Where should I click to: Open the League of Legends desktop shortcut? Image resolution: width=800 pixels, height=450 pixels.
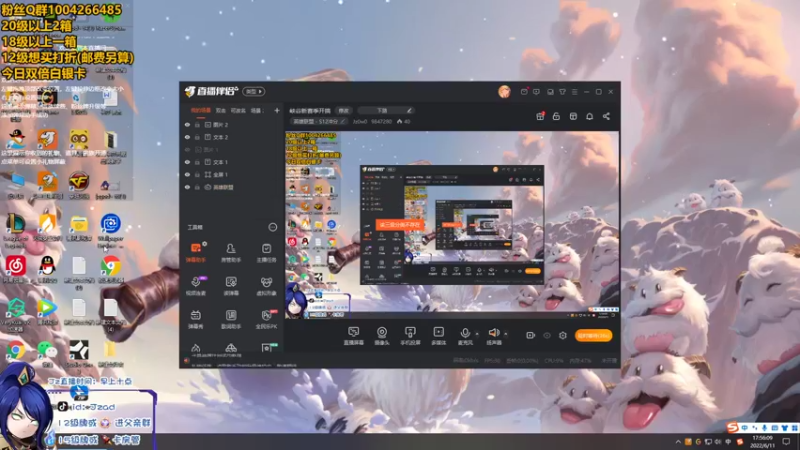(x=15, y=230)
